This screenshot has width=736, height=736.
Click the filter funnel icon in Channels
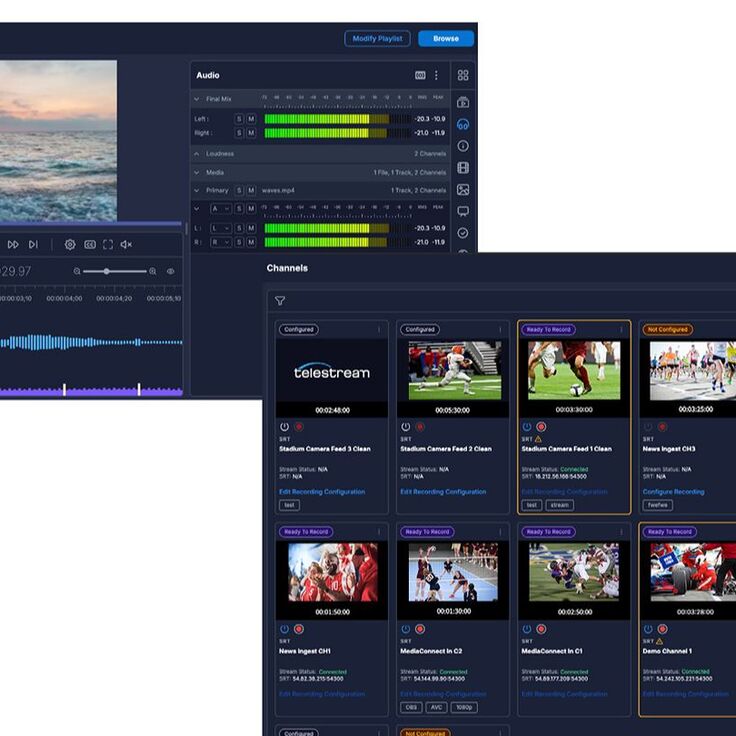coord(280,301)
